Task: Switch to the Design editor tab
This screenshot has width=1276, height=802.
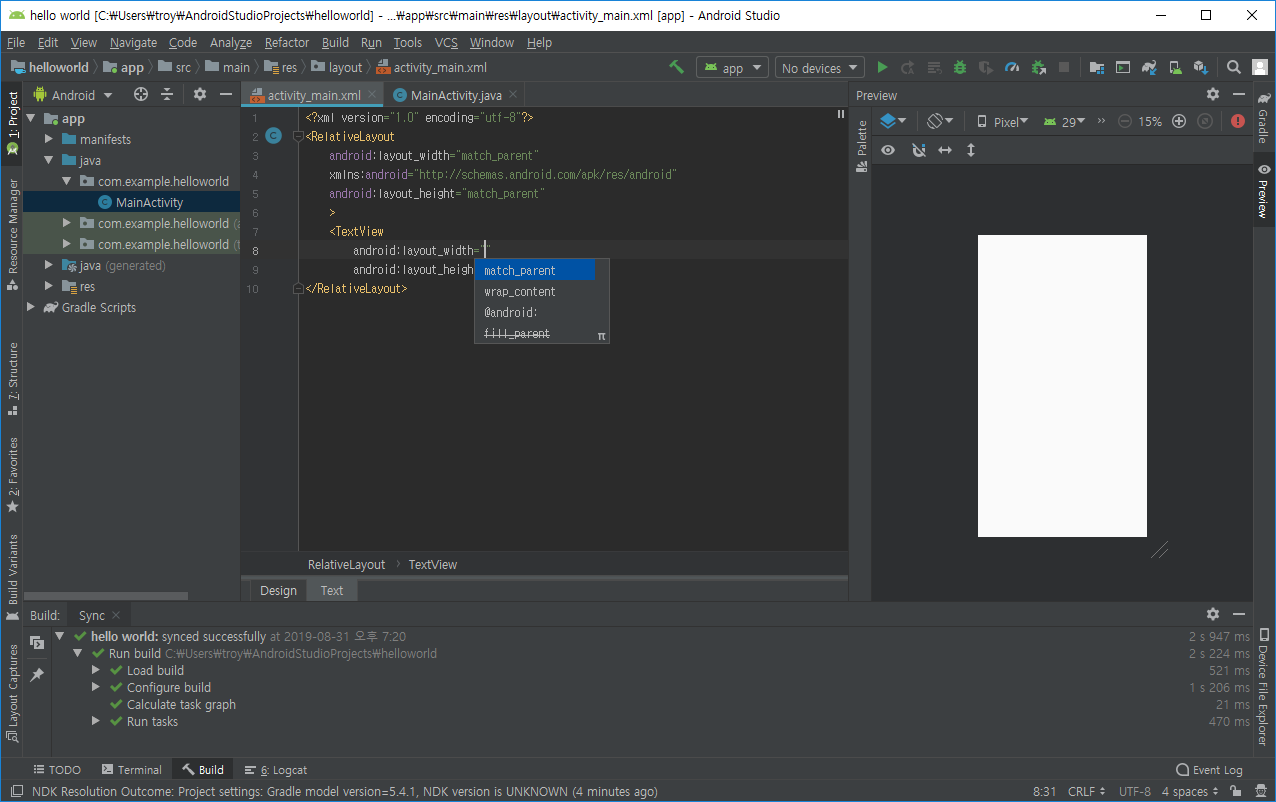Action: (278, 590)
